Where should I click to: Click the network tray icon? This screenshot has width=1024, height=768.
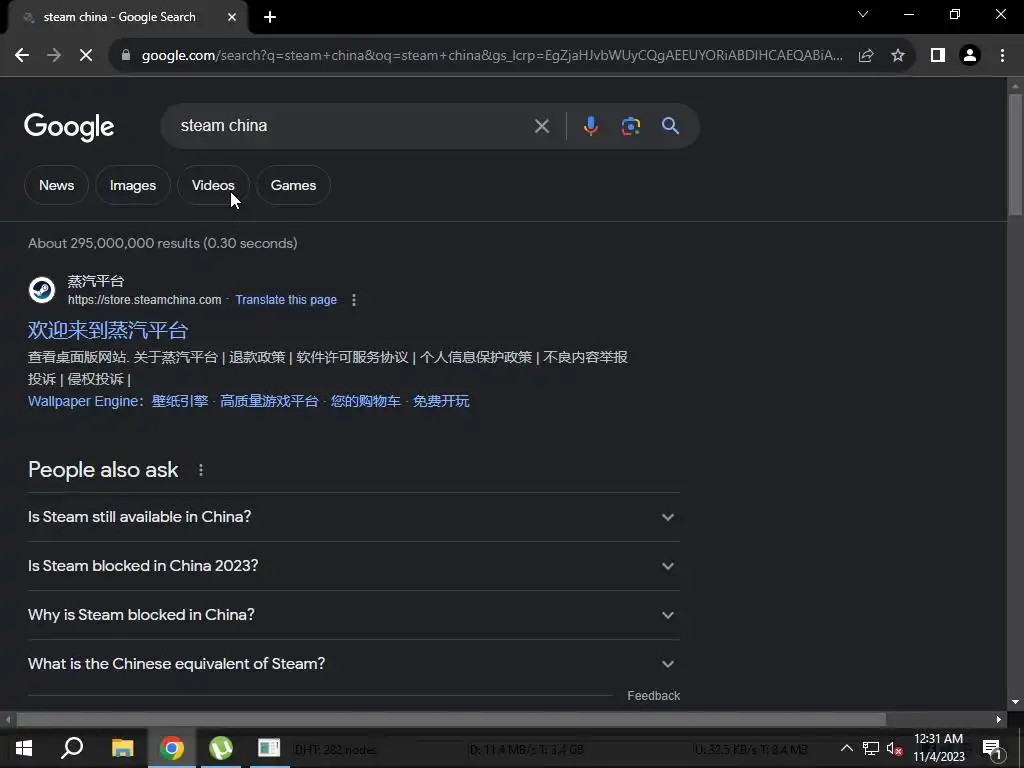pyautogui.click(x=871, y=748)
